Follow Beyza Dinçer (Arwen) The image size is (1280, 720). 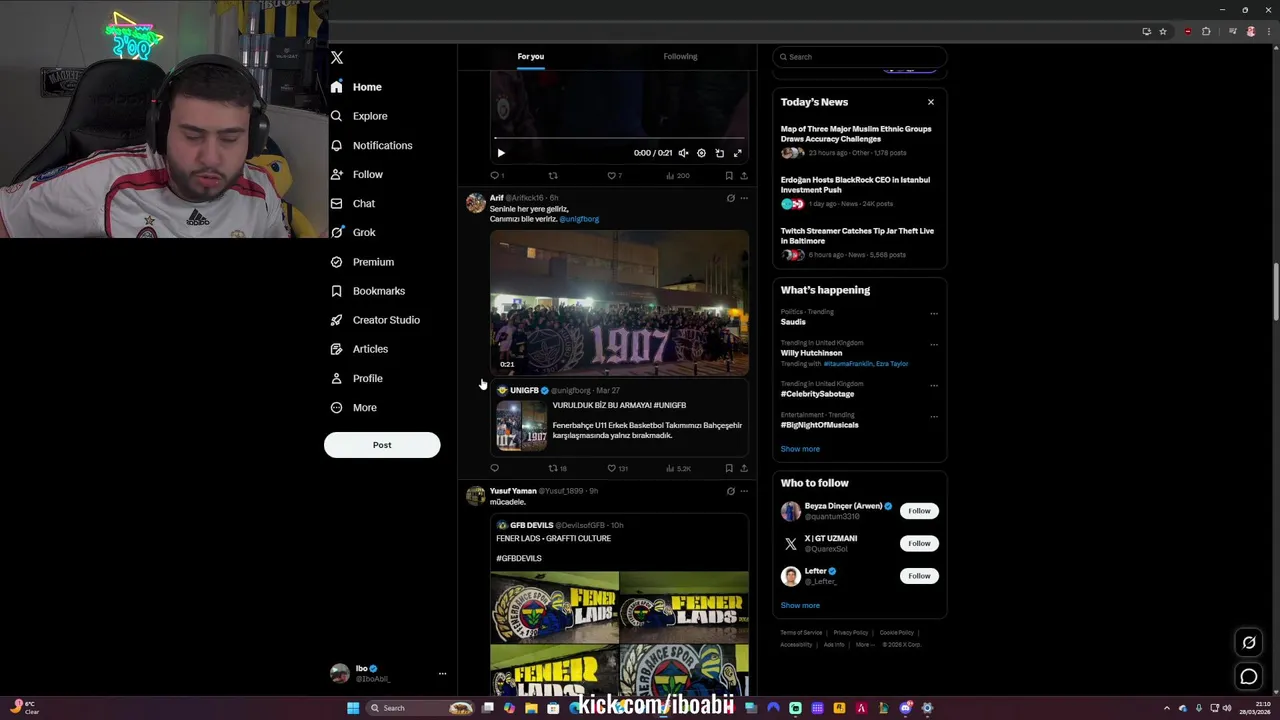(x=919, y=511)
